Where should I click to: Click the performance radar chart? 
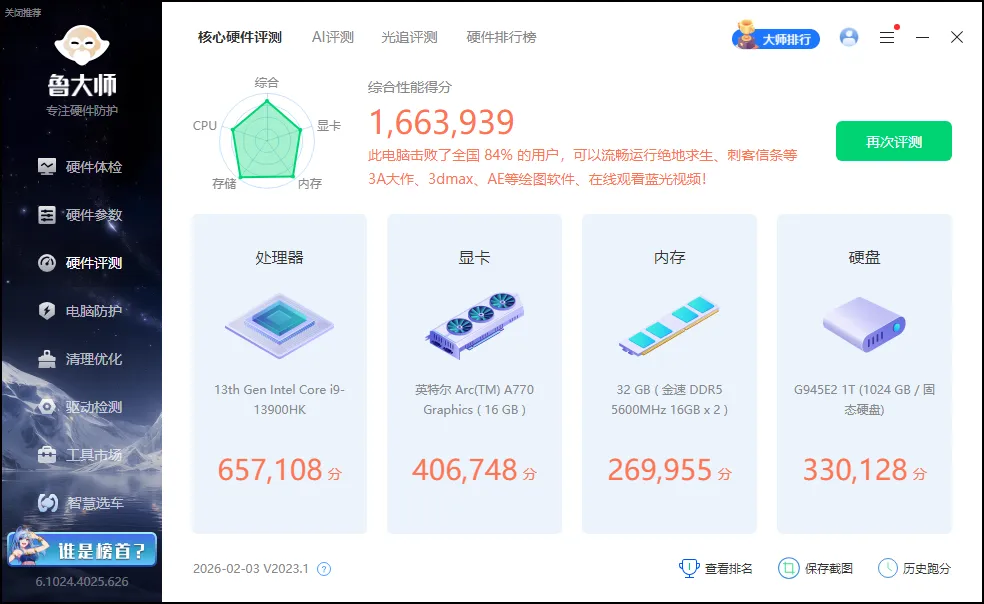(267, 139)
